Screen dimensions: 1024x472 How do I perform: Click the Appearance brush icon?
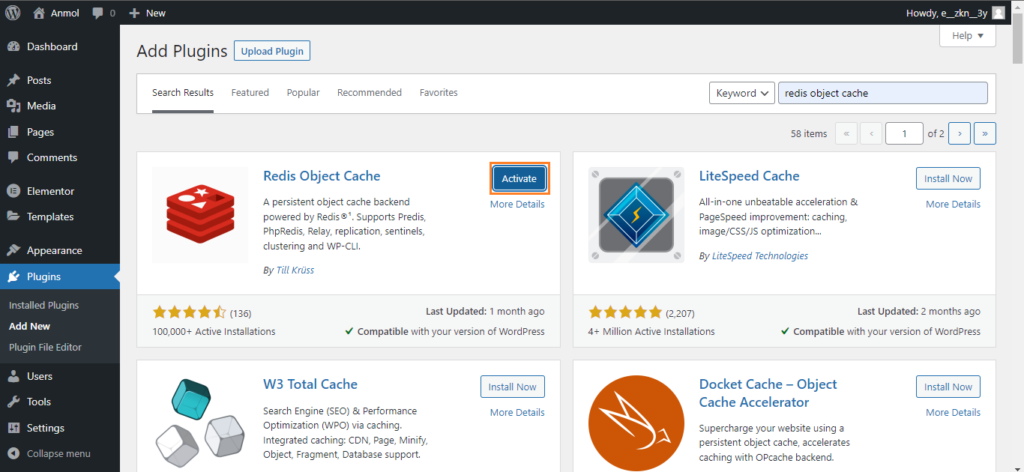[13, 251]
